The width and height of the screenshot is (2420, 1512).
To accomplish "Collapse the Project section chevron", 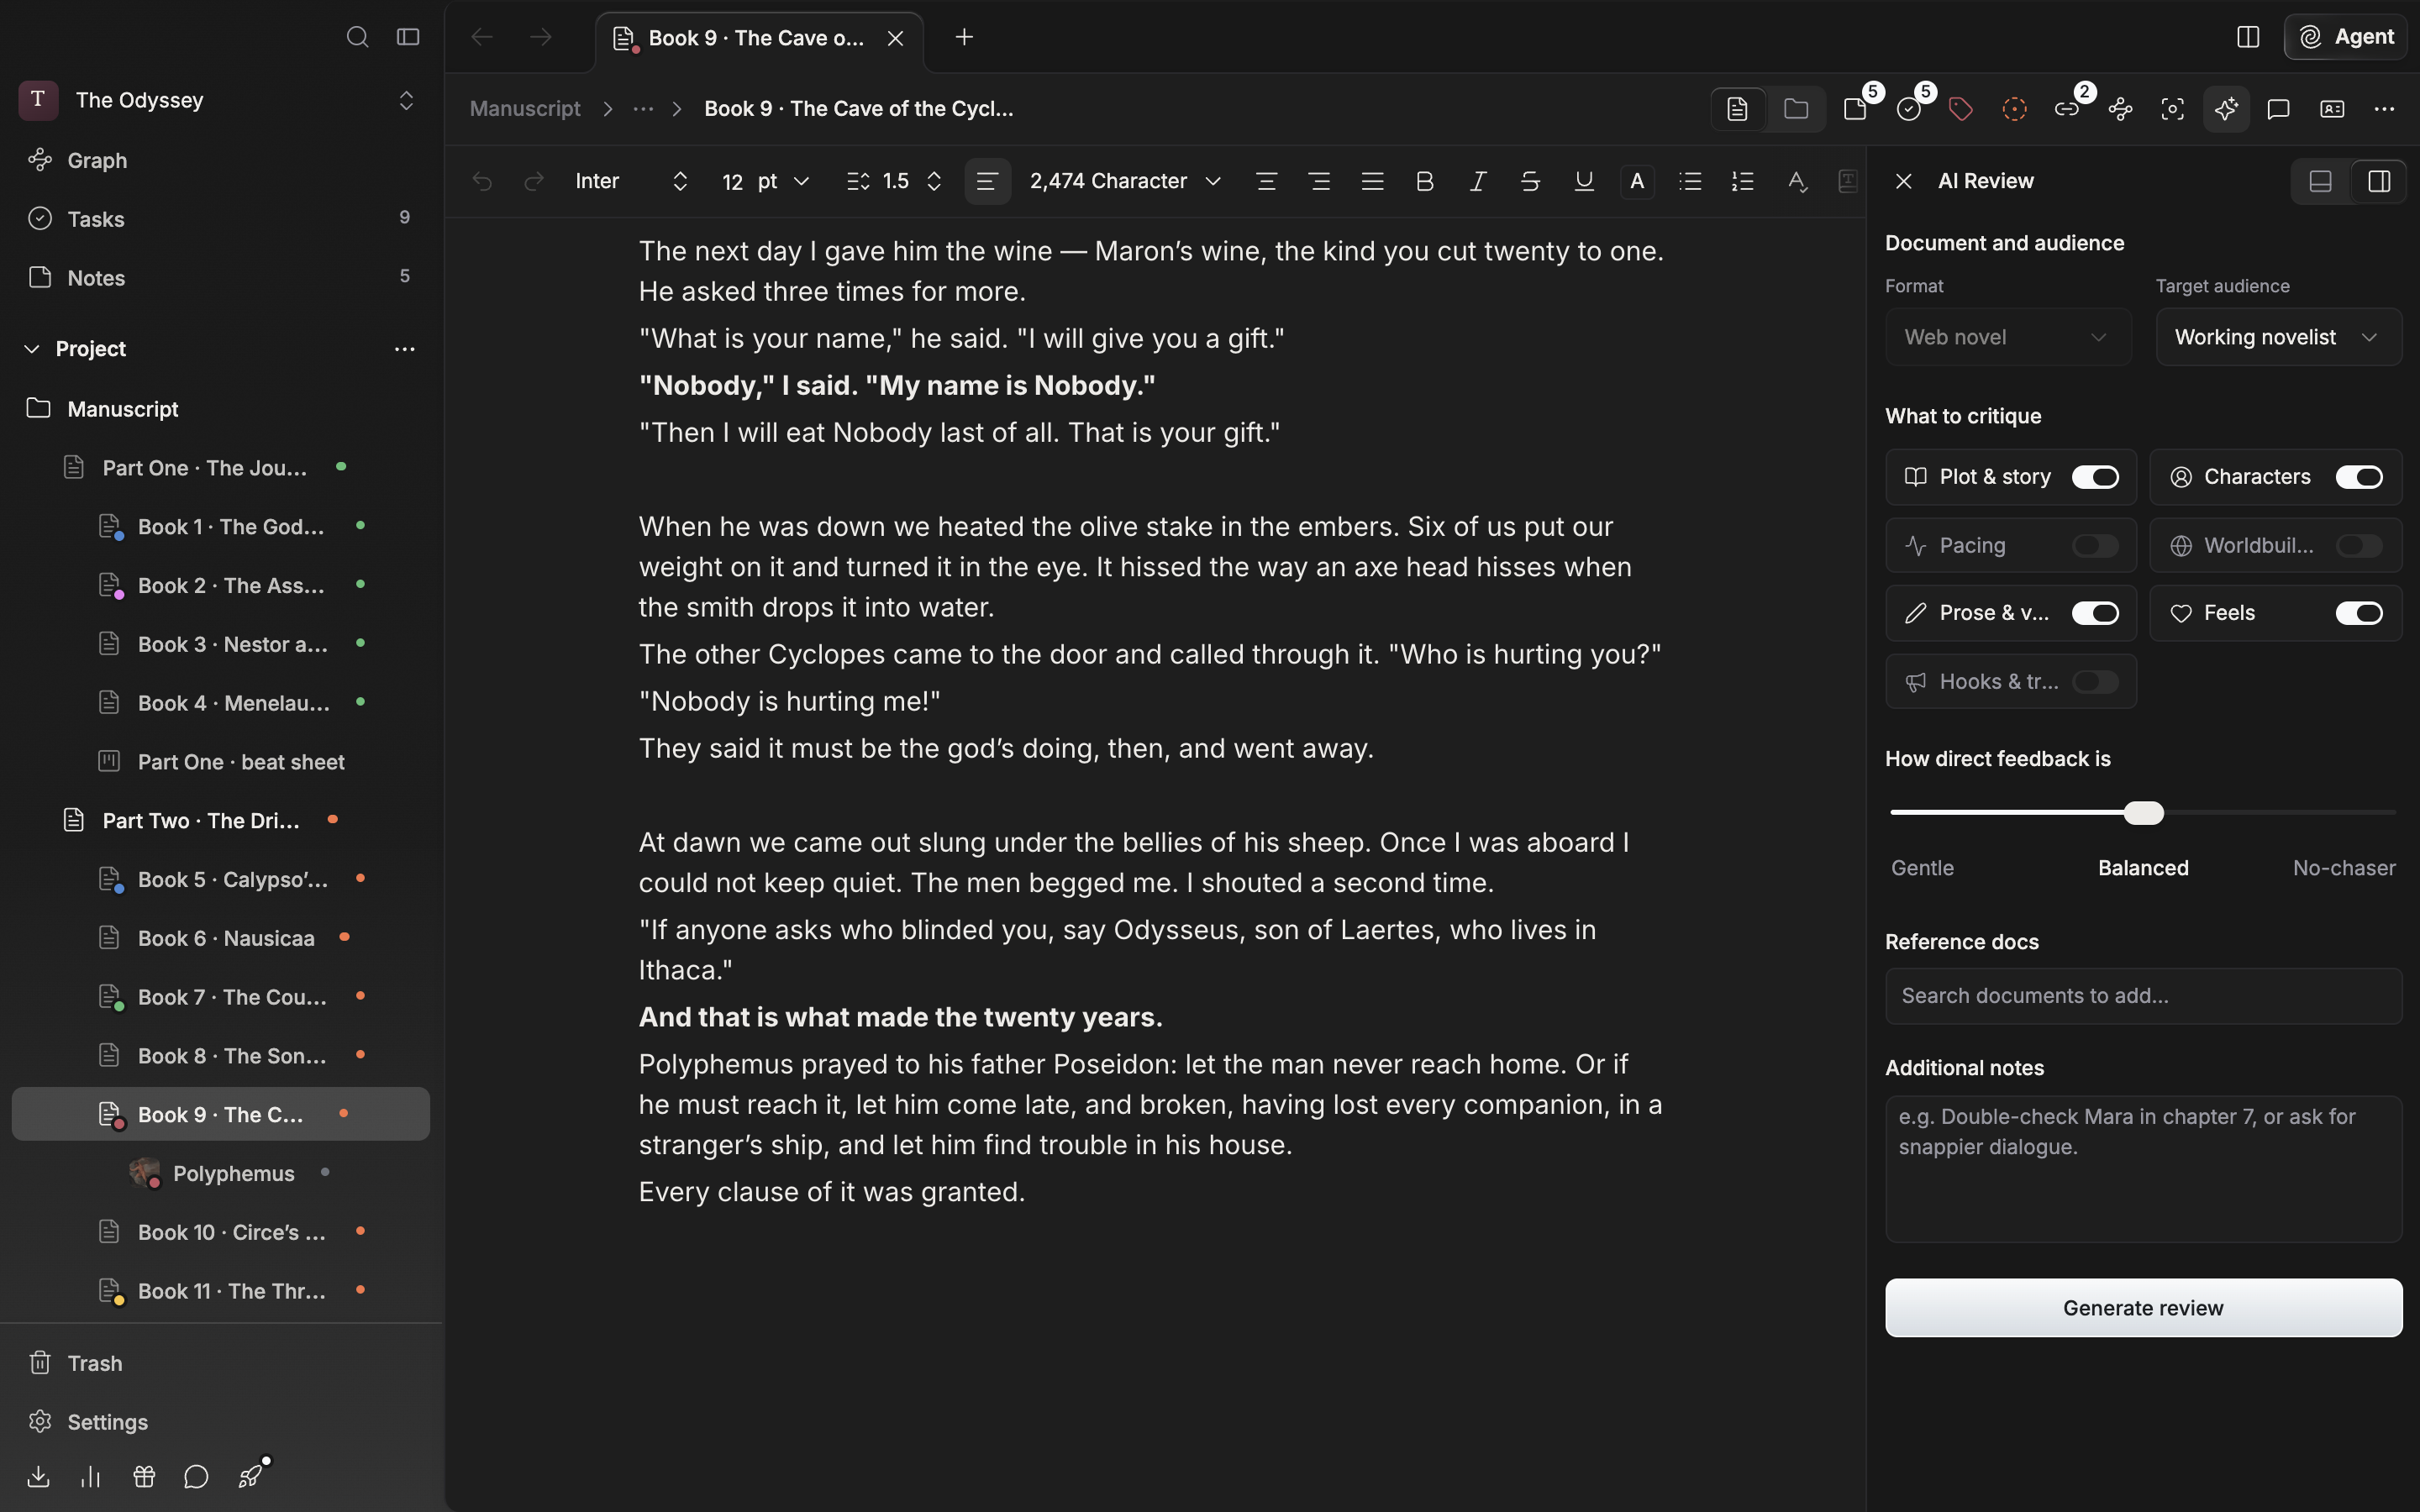I will [x=32, y=349].
